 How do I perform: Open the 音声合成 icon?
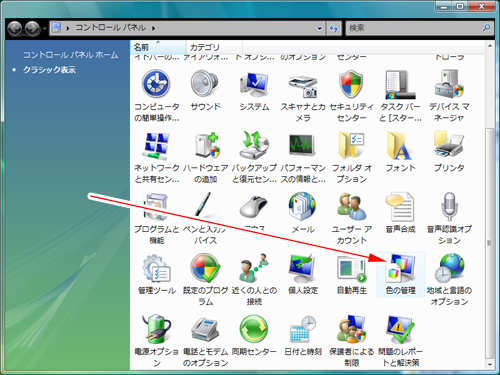[400, 207]
